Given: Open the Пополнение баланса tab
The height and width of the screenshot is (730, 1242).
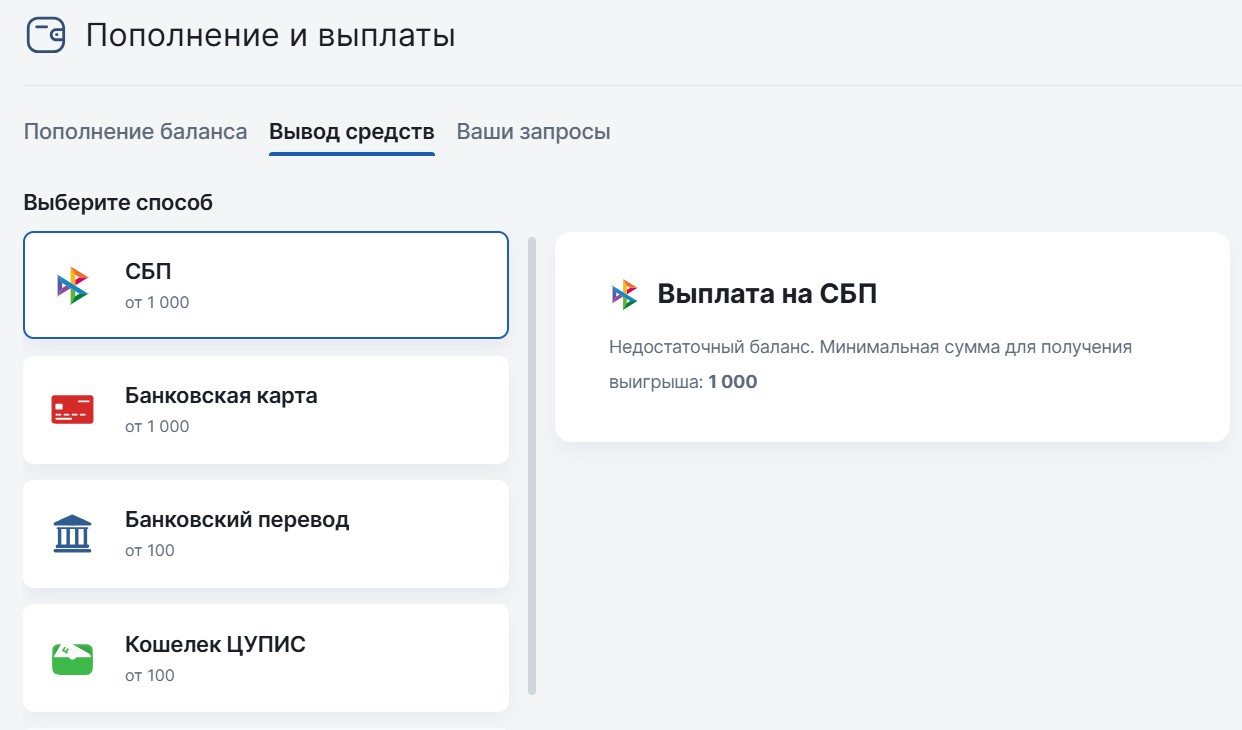Looking at the screenshot, I should point(135,131).
